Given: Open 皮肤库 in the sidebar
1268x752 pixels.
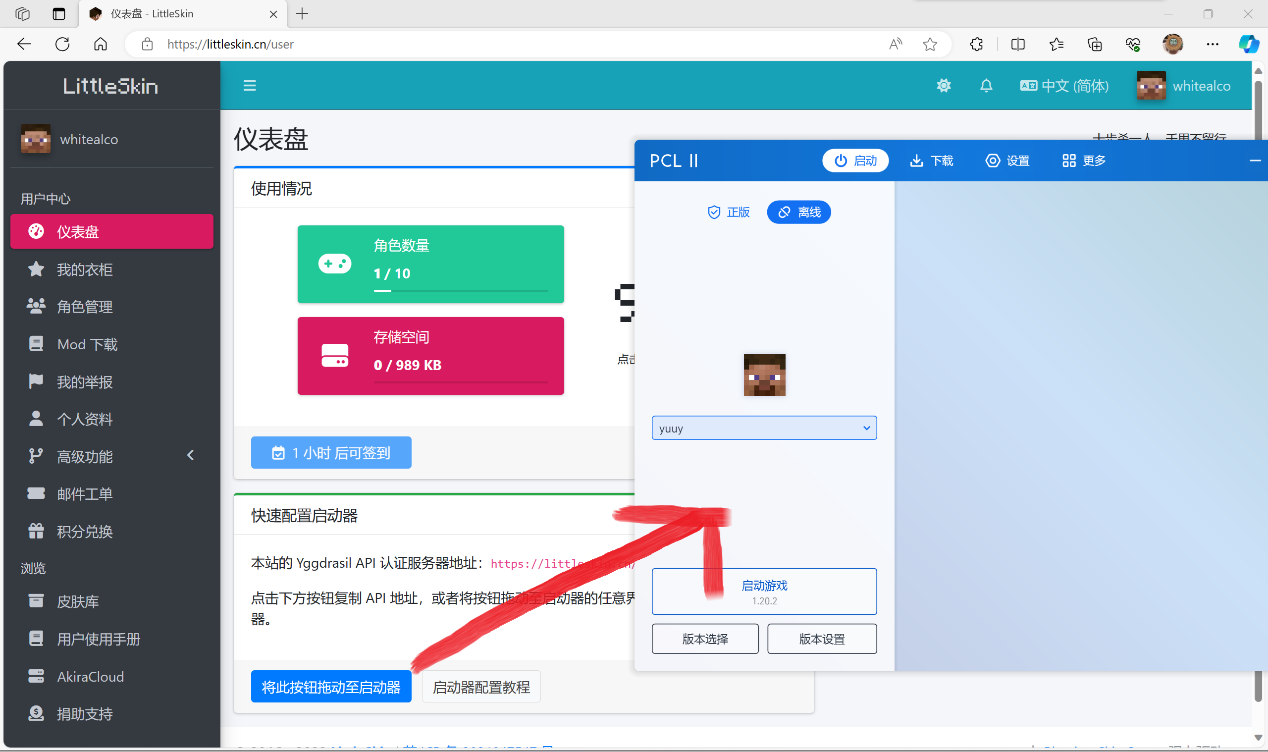Looking at the screenshot, I should [112, 601].
